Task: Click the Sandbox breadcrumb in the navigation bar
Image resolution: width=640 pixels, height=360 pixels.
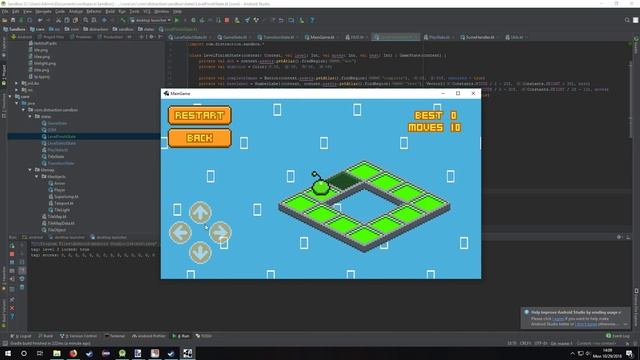Action: (15, 29)
